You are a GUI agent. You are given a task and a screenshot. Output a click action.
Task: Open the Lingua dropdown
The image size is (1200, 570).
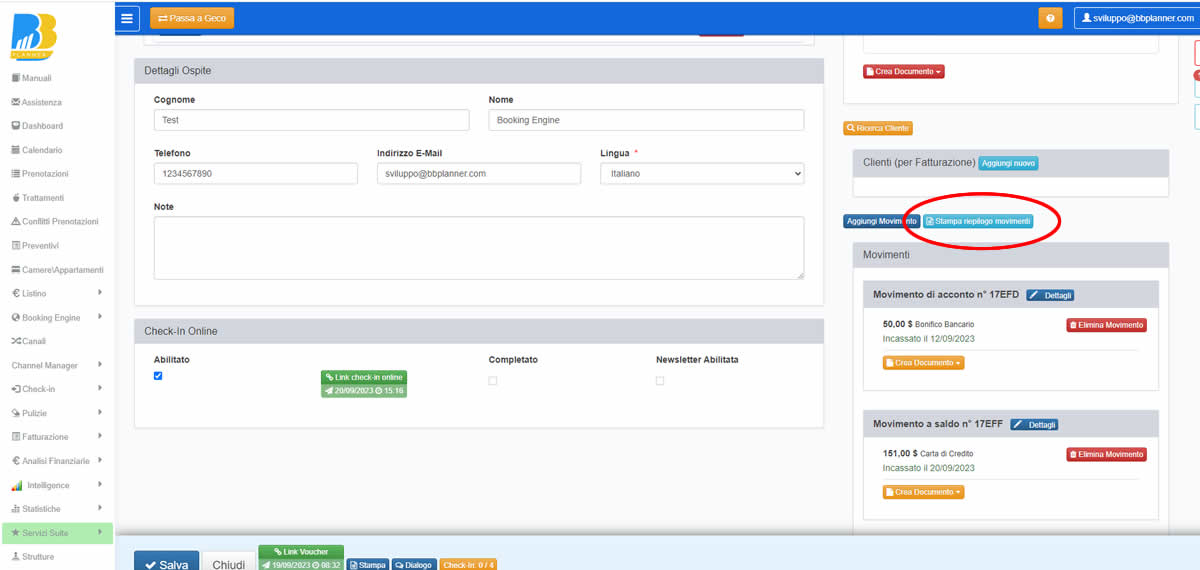tap(701, 174)
